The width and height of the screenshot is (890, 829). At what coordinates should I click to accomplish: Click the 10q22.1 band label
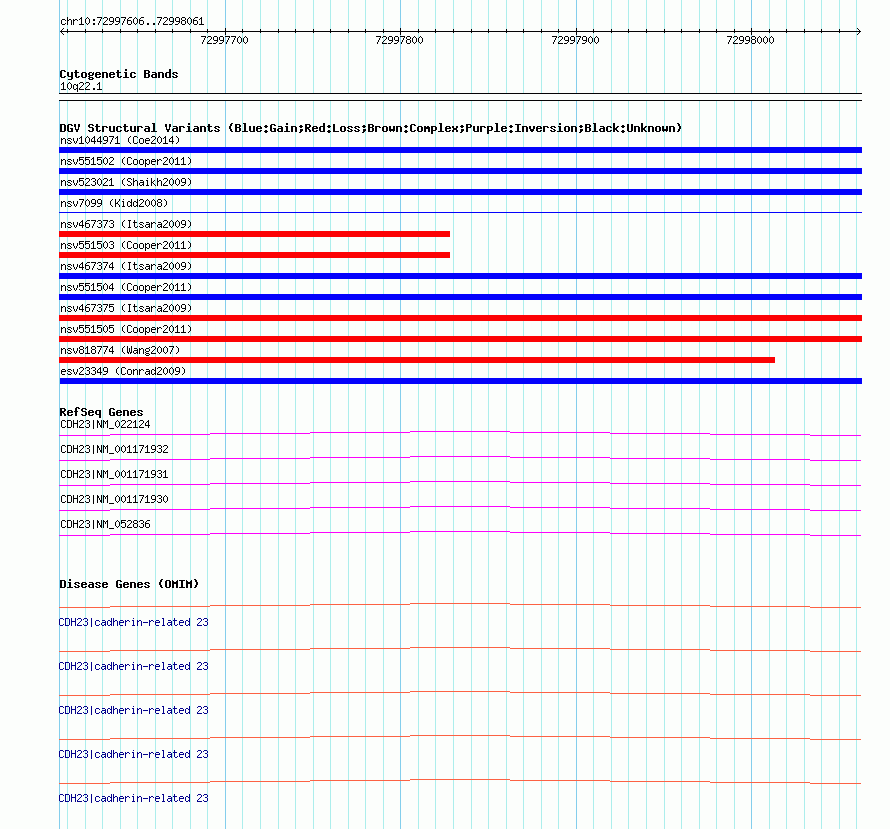click(81, 87)
